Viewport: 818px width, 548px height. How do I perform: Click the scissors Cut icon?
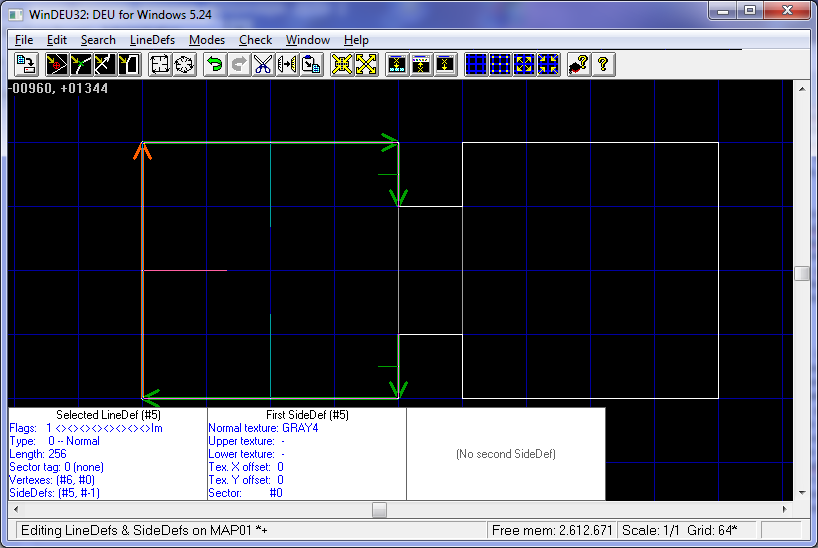pos(263,65)
